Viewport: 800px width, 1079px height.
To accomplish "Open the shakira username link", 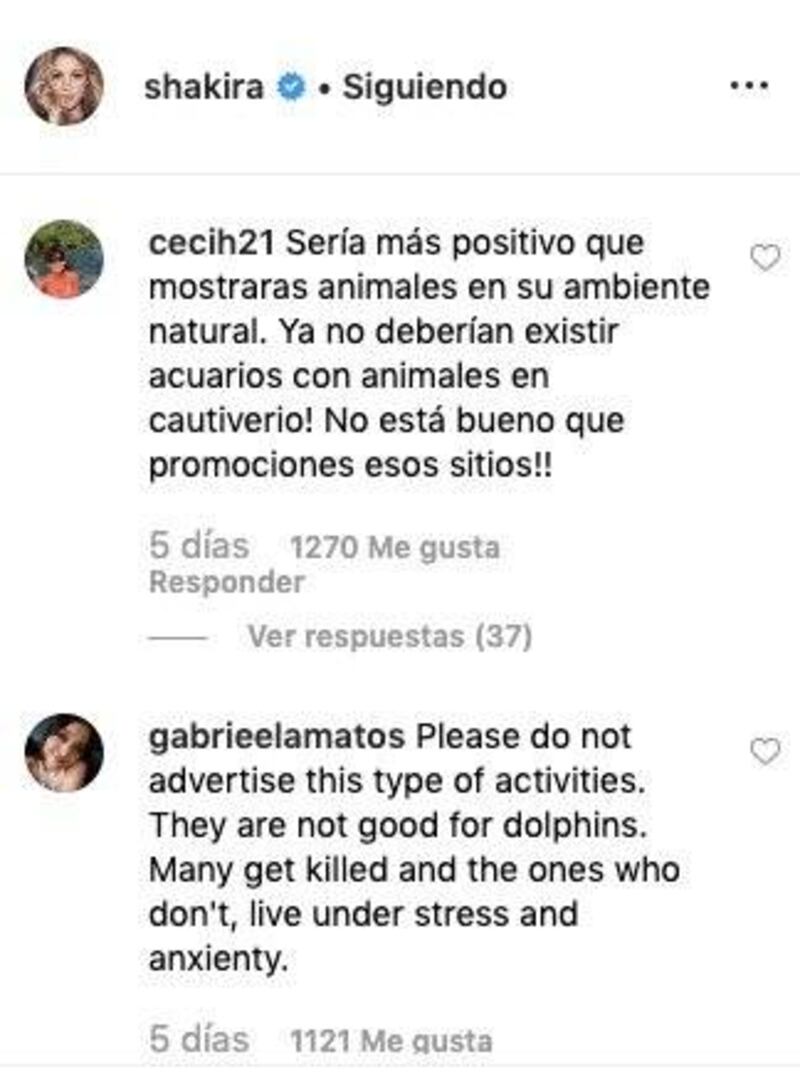I will [x=204, y=87].
